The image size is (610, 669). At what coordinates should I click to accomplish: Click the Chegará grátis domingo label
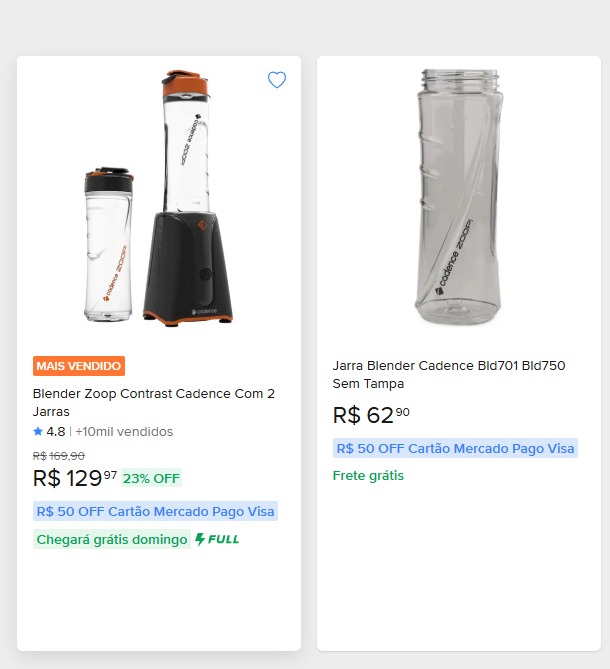click(112, 540)
